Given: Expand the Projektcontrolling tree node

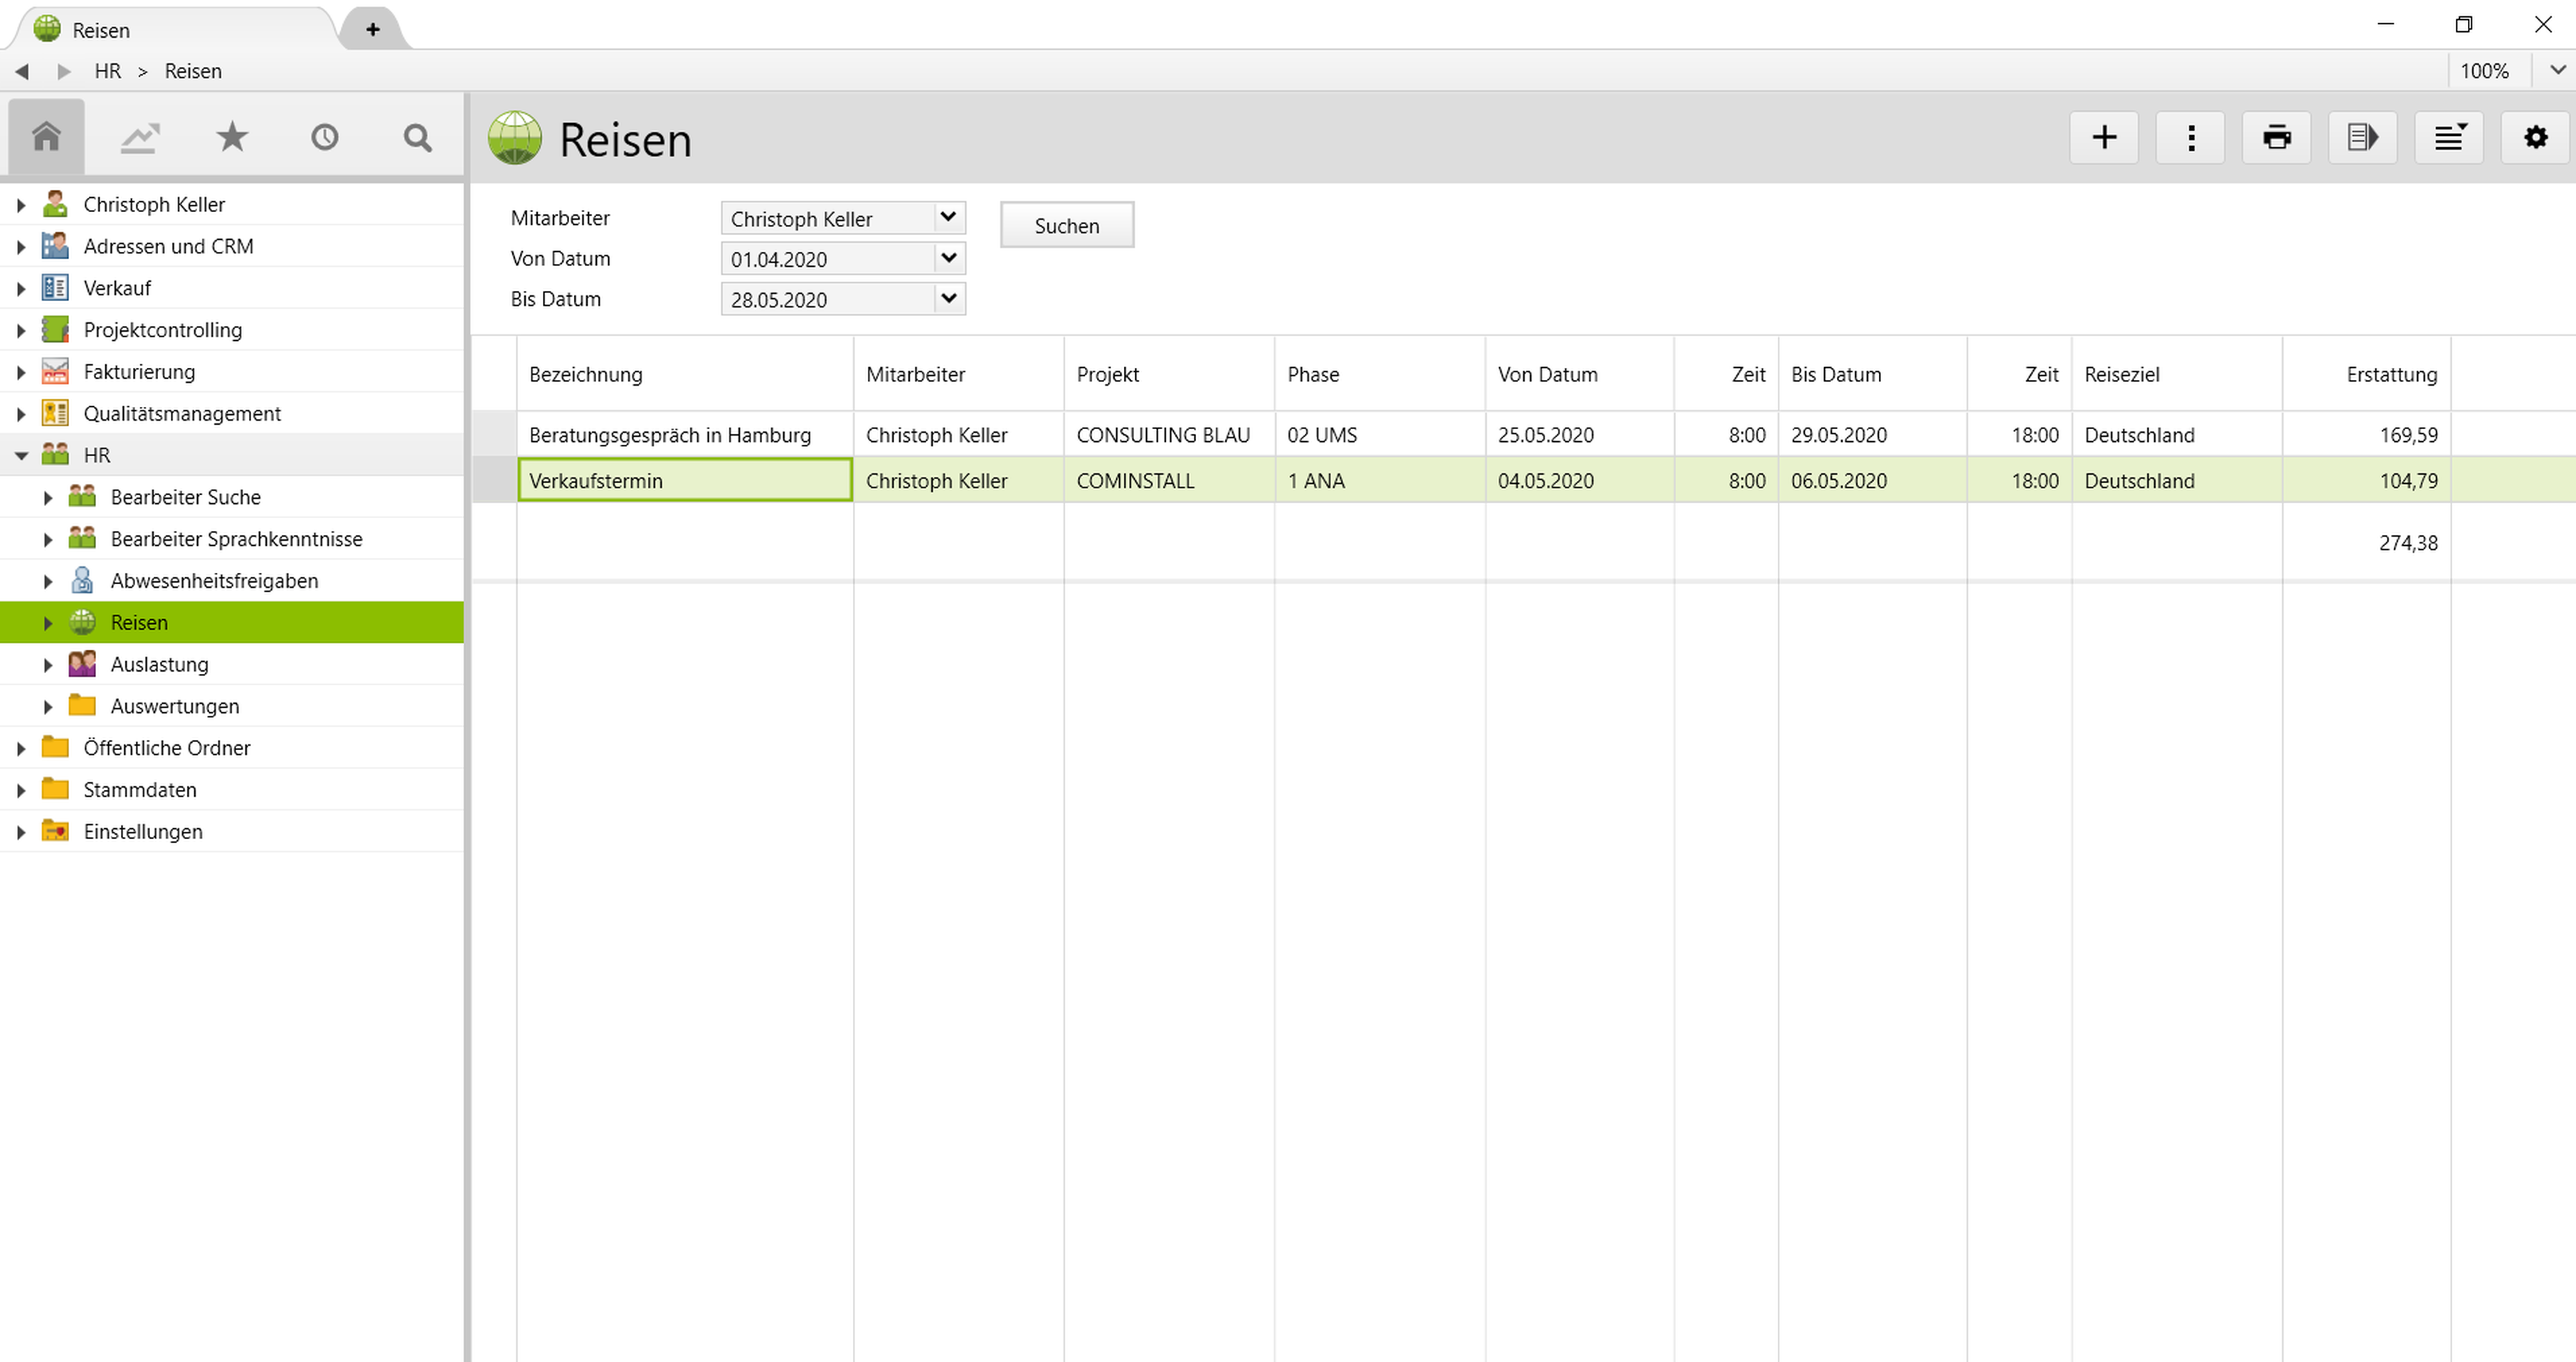Looking at the screenshot, I should pos(21,330).
